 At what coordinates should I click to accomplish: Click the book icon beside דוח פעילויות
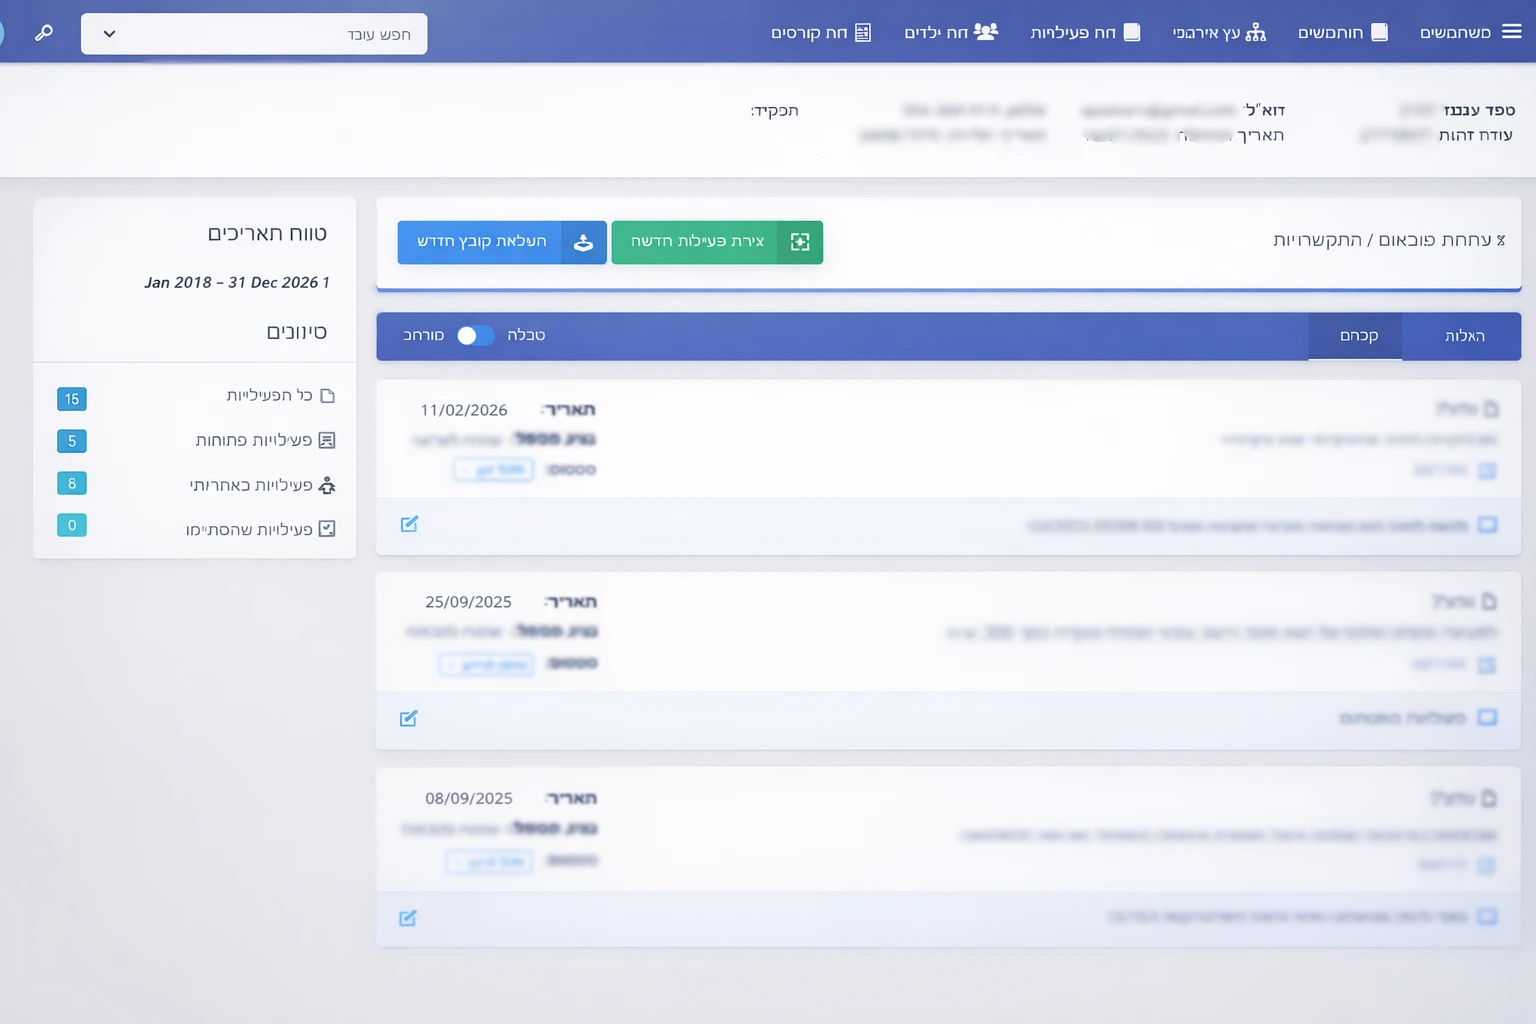click(x=1132, y=32)
